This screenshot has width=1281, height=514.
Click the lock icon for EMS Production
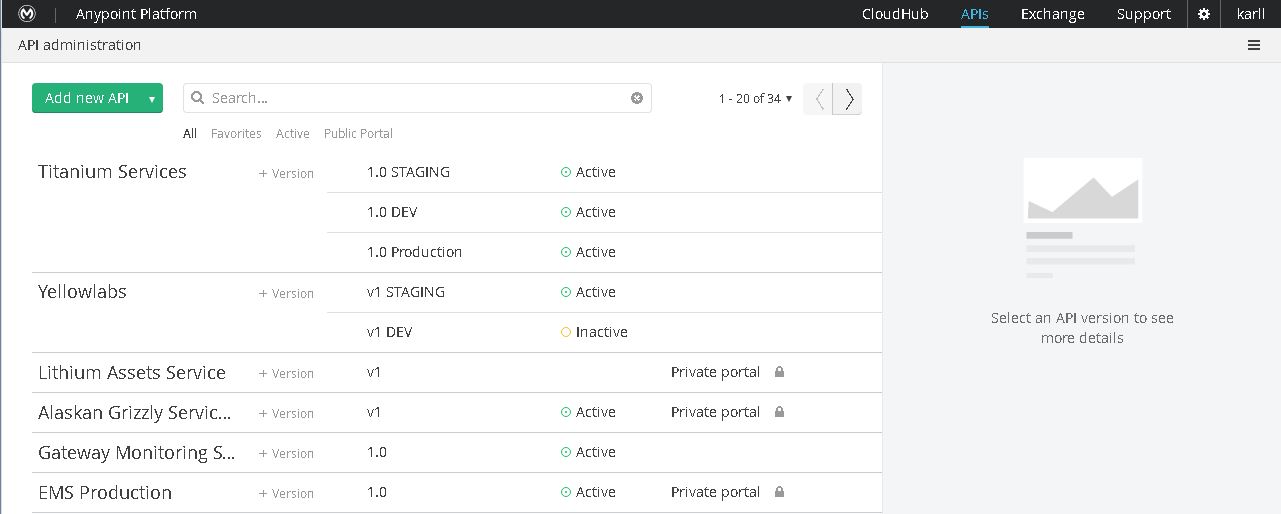pyautogui.click(x=779, y=492)
